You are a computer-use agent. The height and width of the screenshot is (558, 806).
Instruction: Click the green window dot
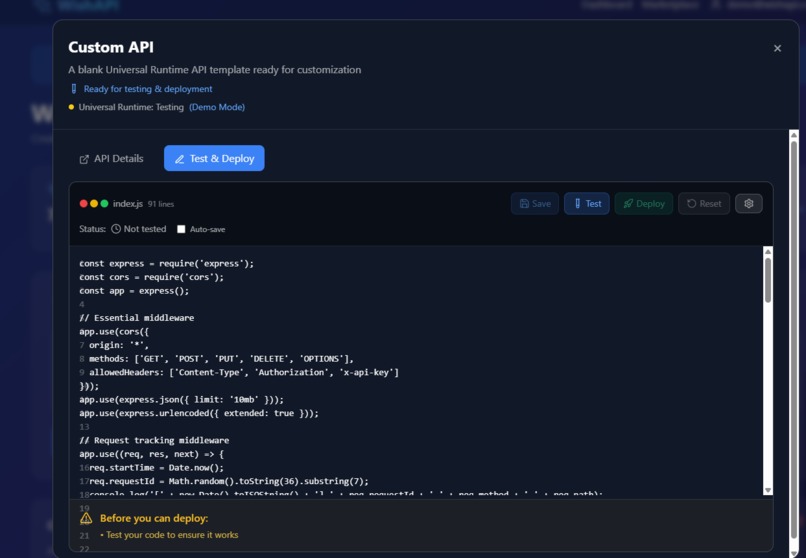click(x=104, y=203)
